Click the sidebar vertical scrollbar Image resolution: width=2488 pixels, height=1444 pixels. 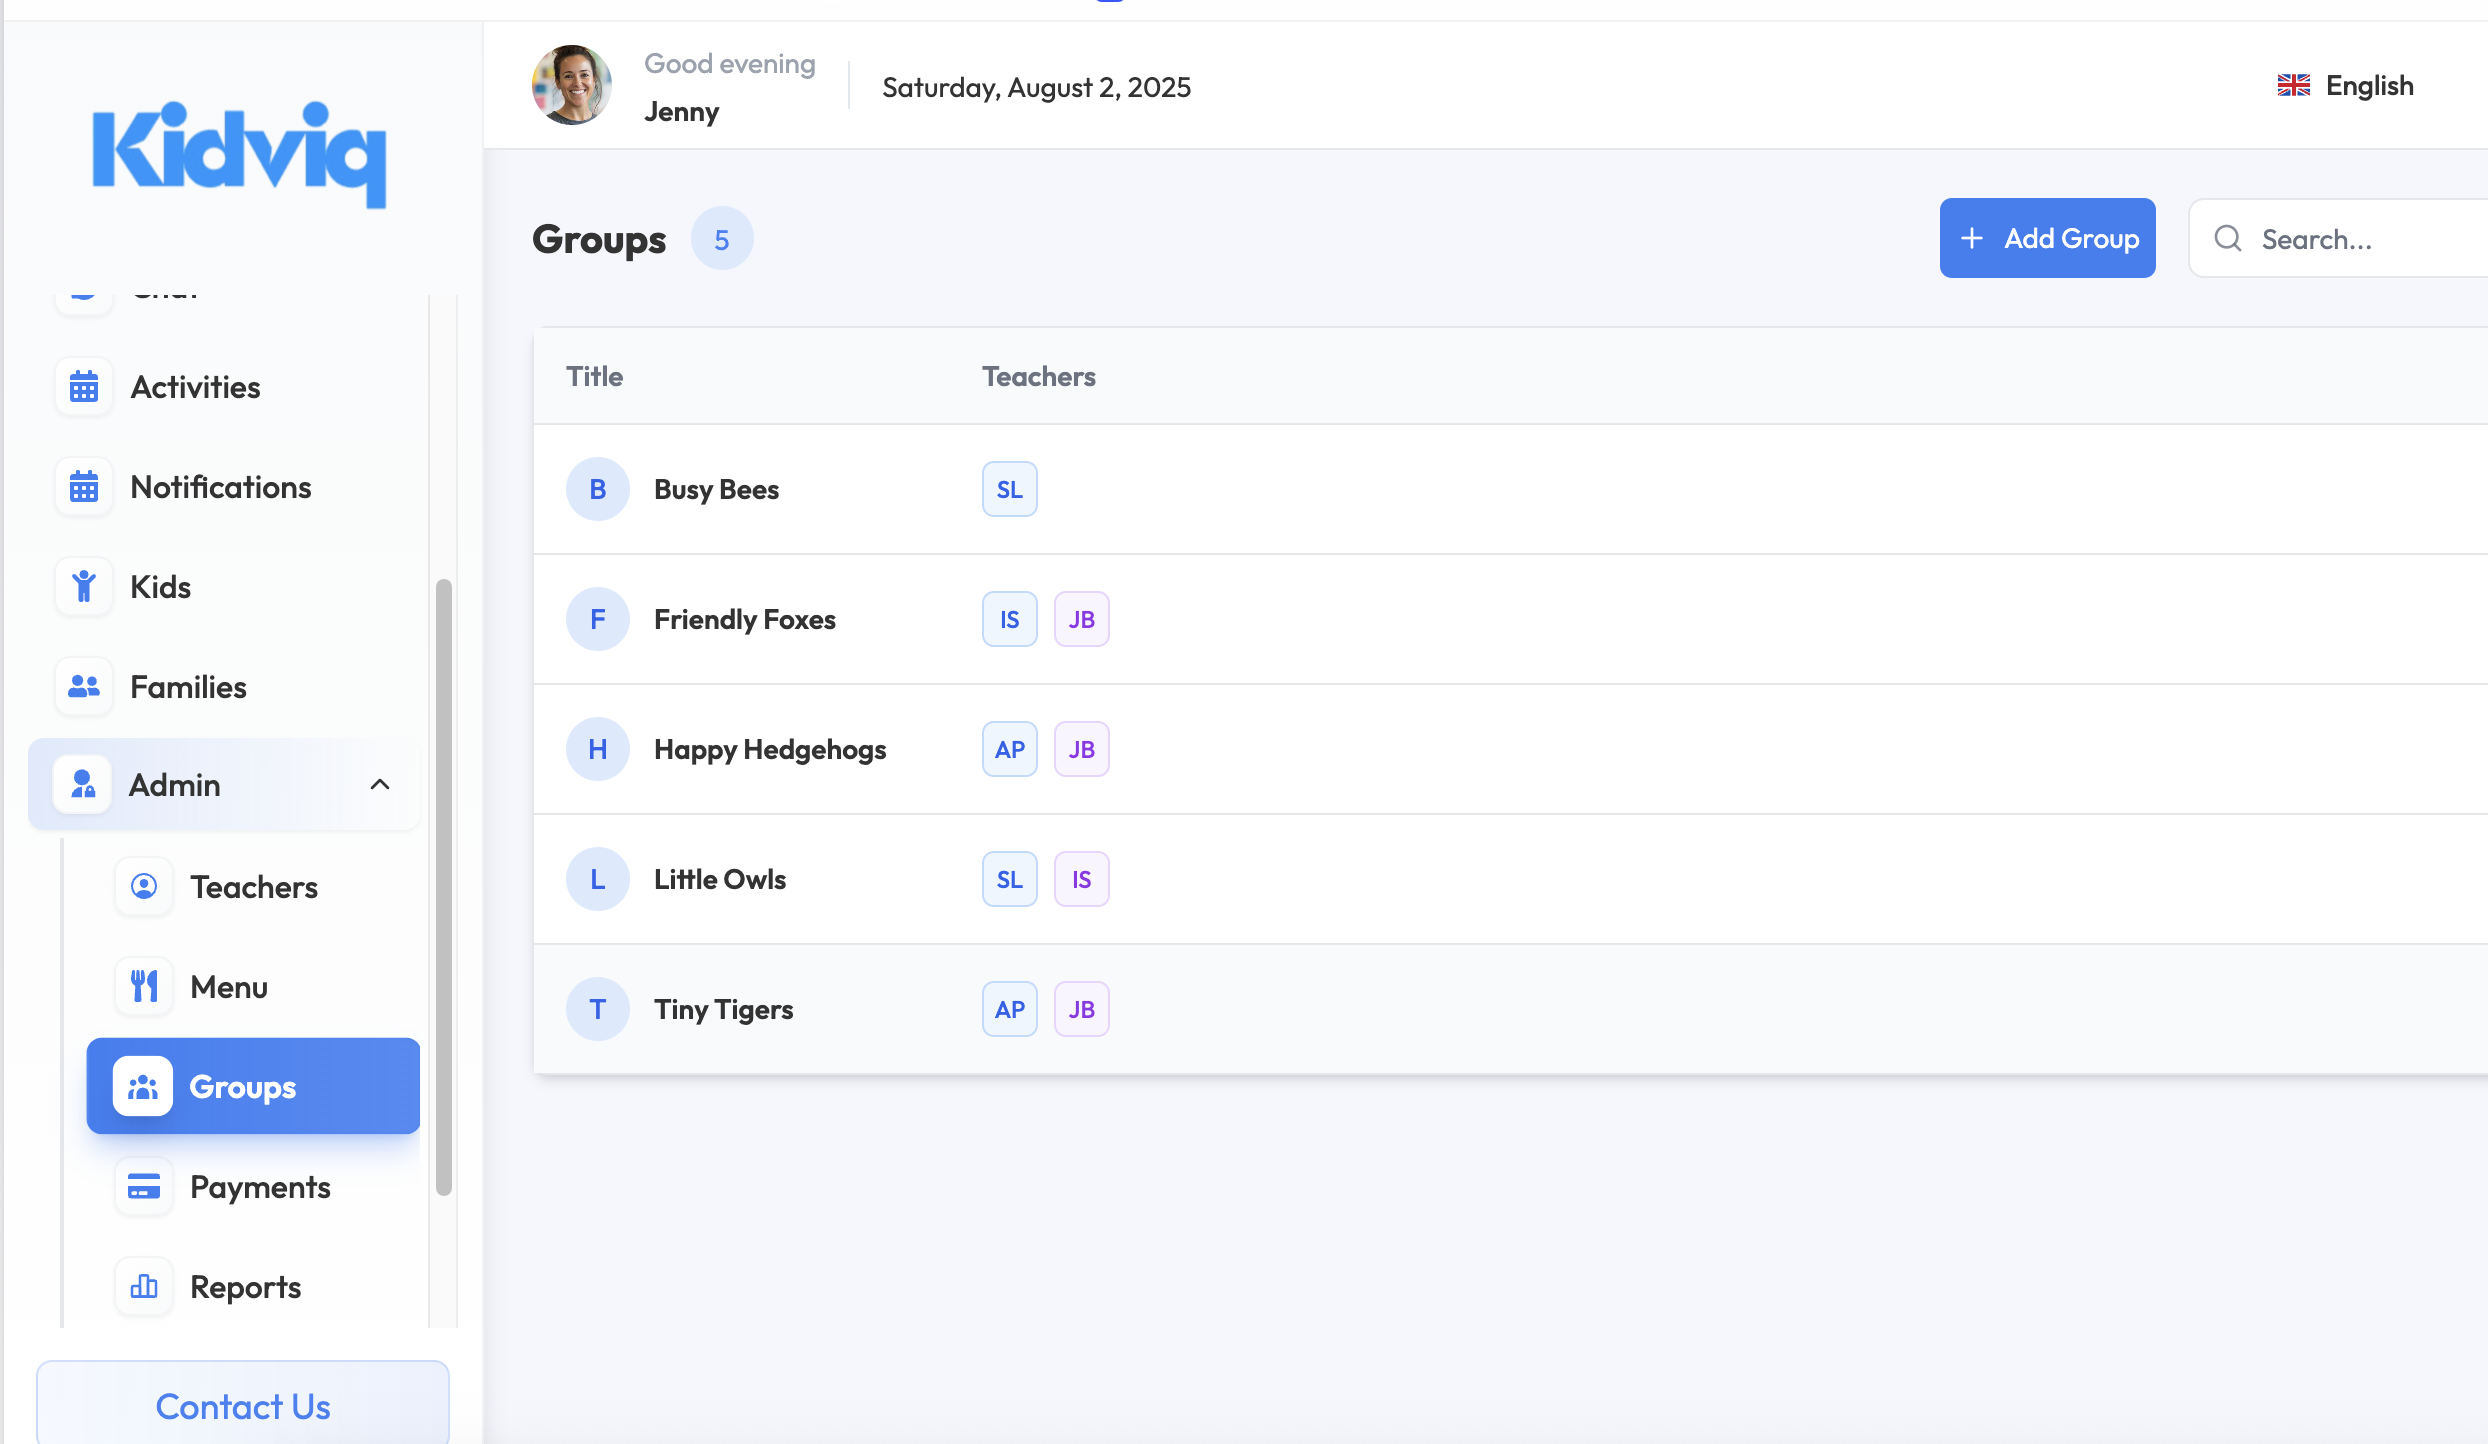tap(444, 886)
